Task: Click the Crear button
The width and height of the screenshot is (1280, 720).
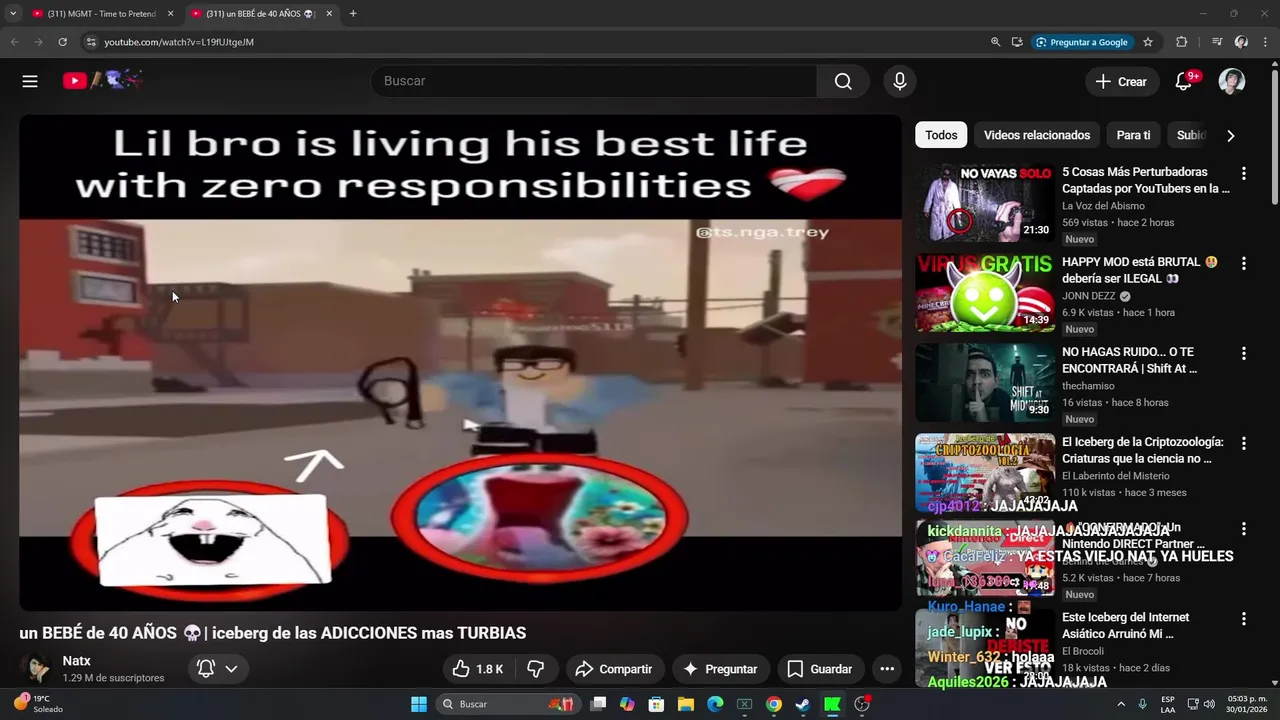Action: point(1122,81)
